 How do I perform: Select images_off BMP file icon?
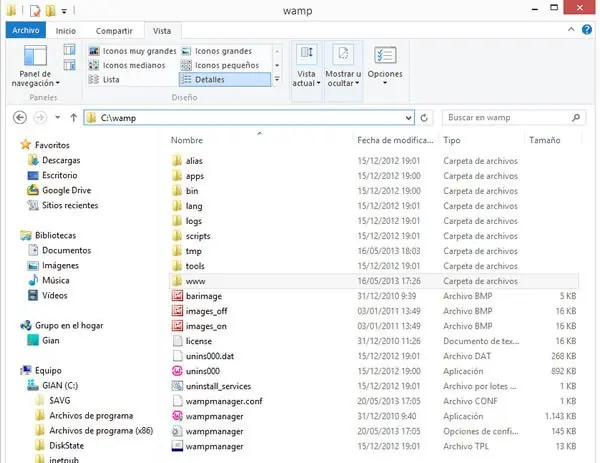click(x=177, y=311)
